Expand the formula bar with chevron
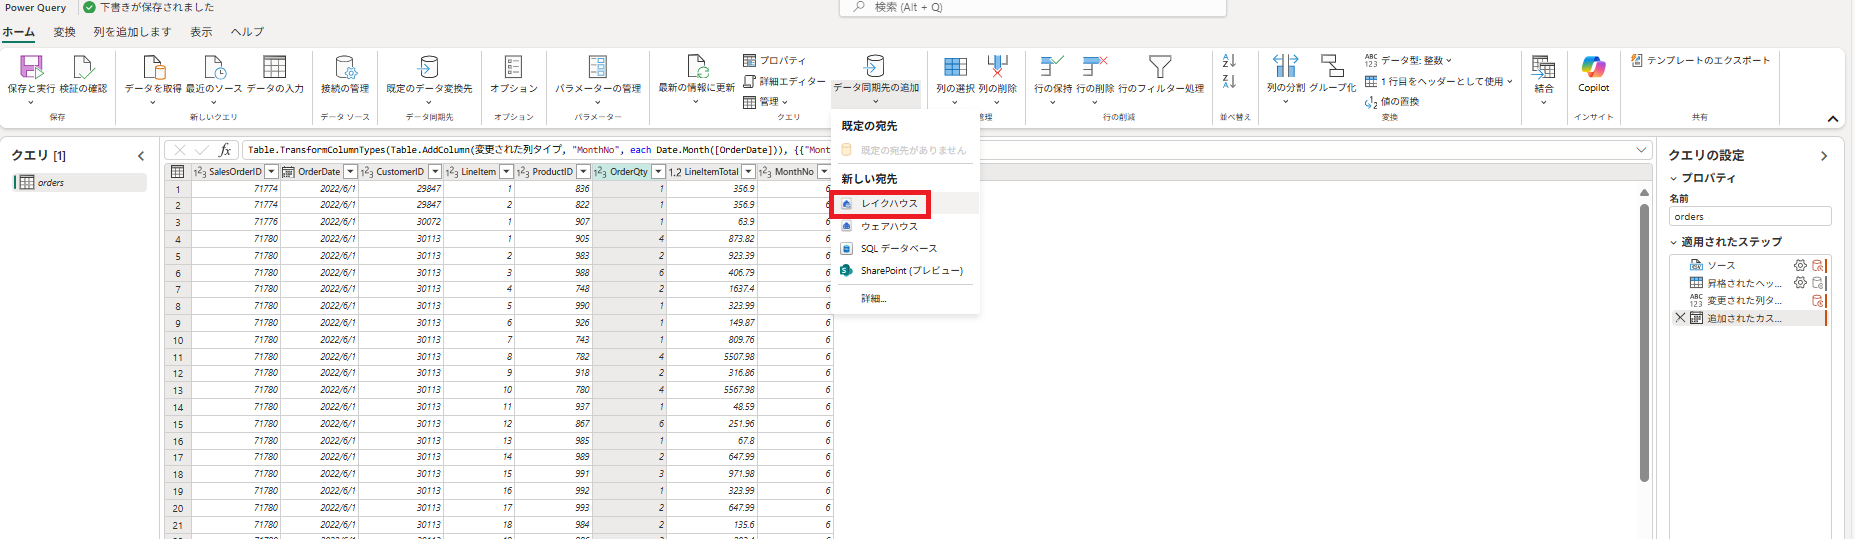The height and width of the screenshot is (539, 1855). (1641, 150)
